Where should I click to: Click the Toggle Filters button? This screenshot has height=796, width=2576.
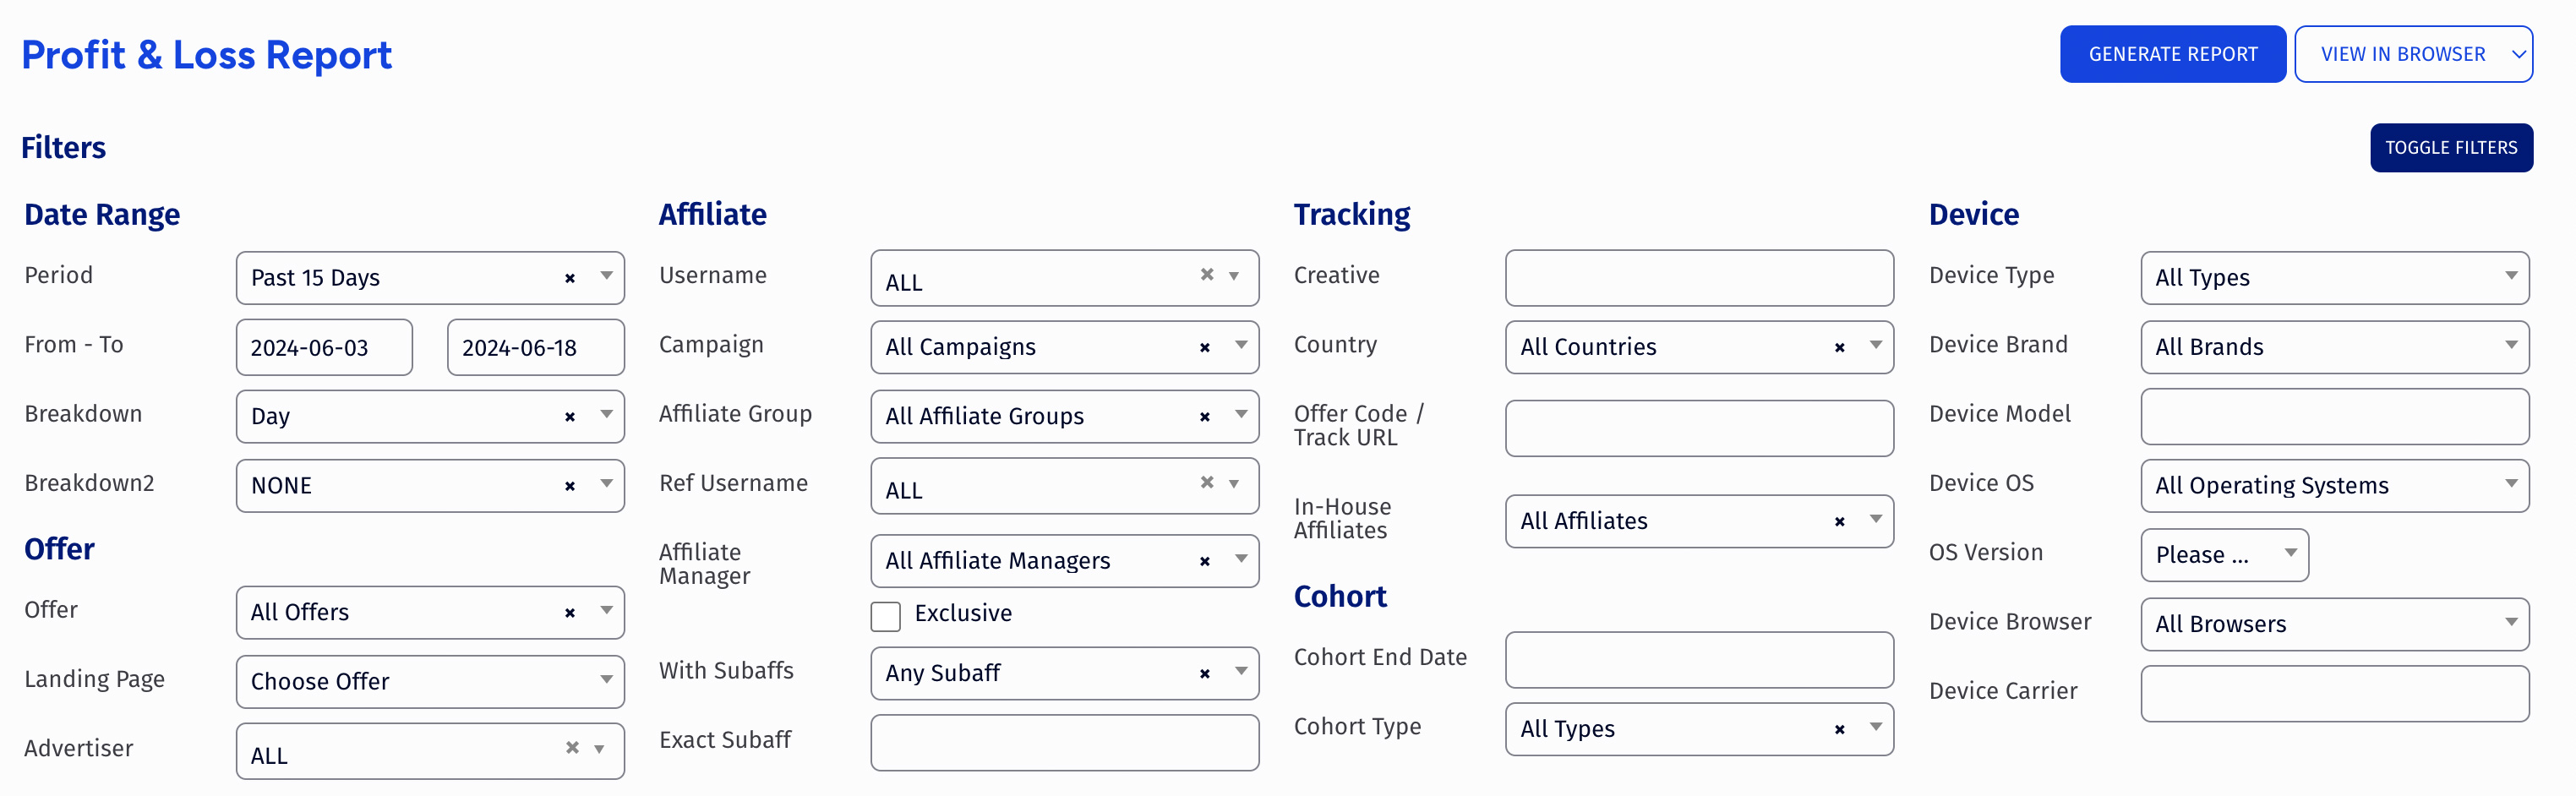tap(2450, 148)
